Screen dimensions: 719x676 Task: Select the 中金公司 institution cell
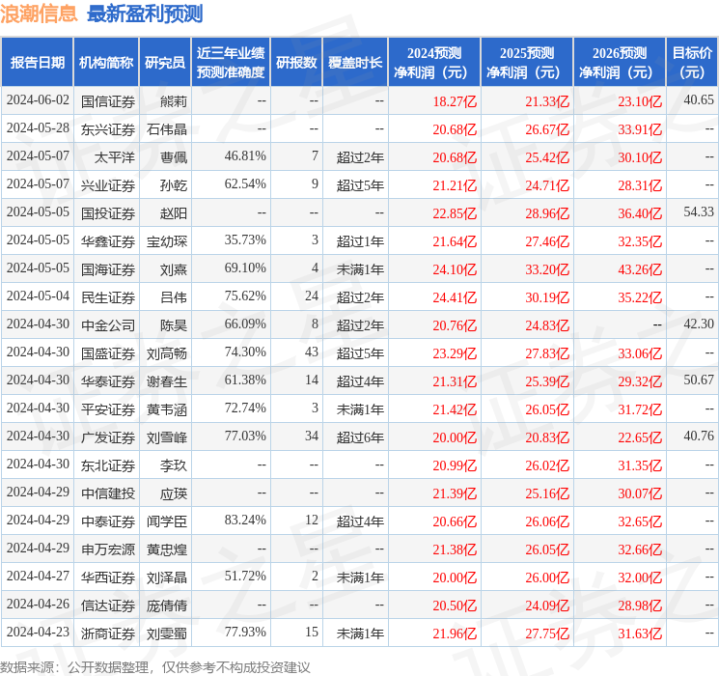(108, 325)
